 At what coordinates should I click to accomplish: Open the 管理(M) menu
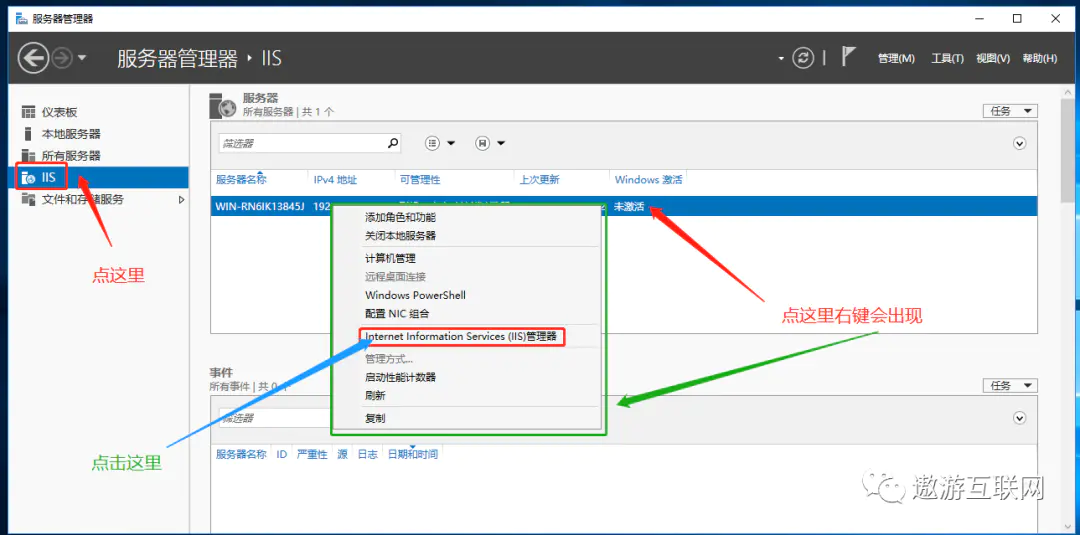896,59
